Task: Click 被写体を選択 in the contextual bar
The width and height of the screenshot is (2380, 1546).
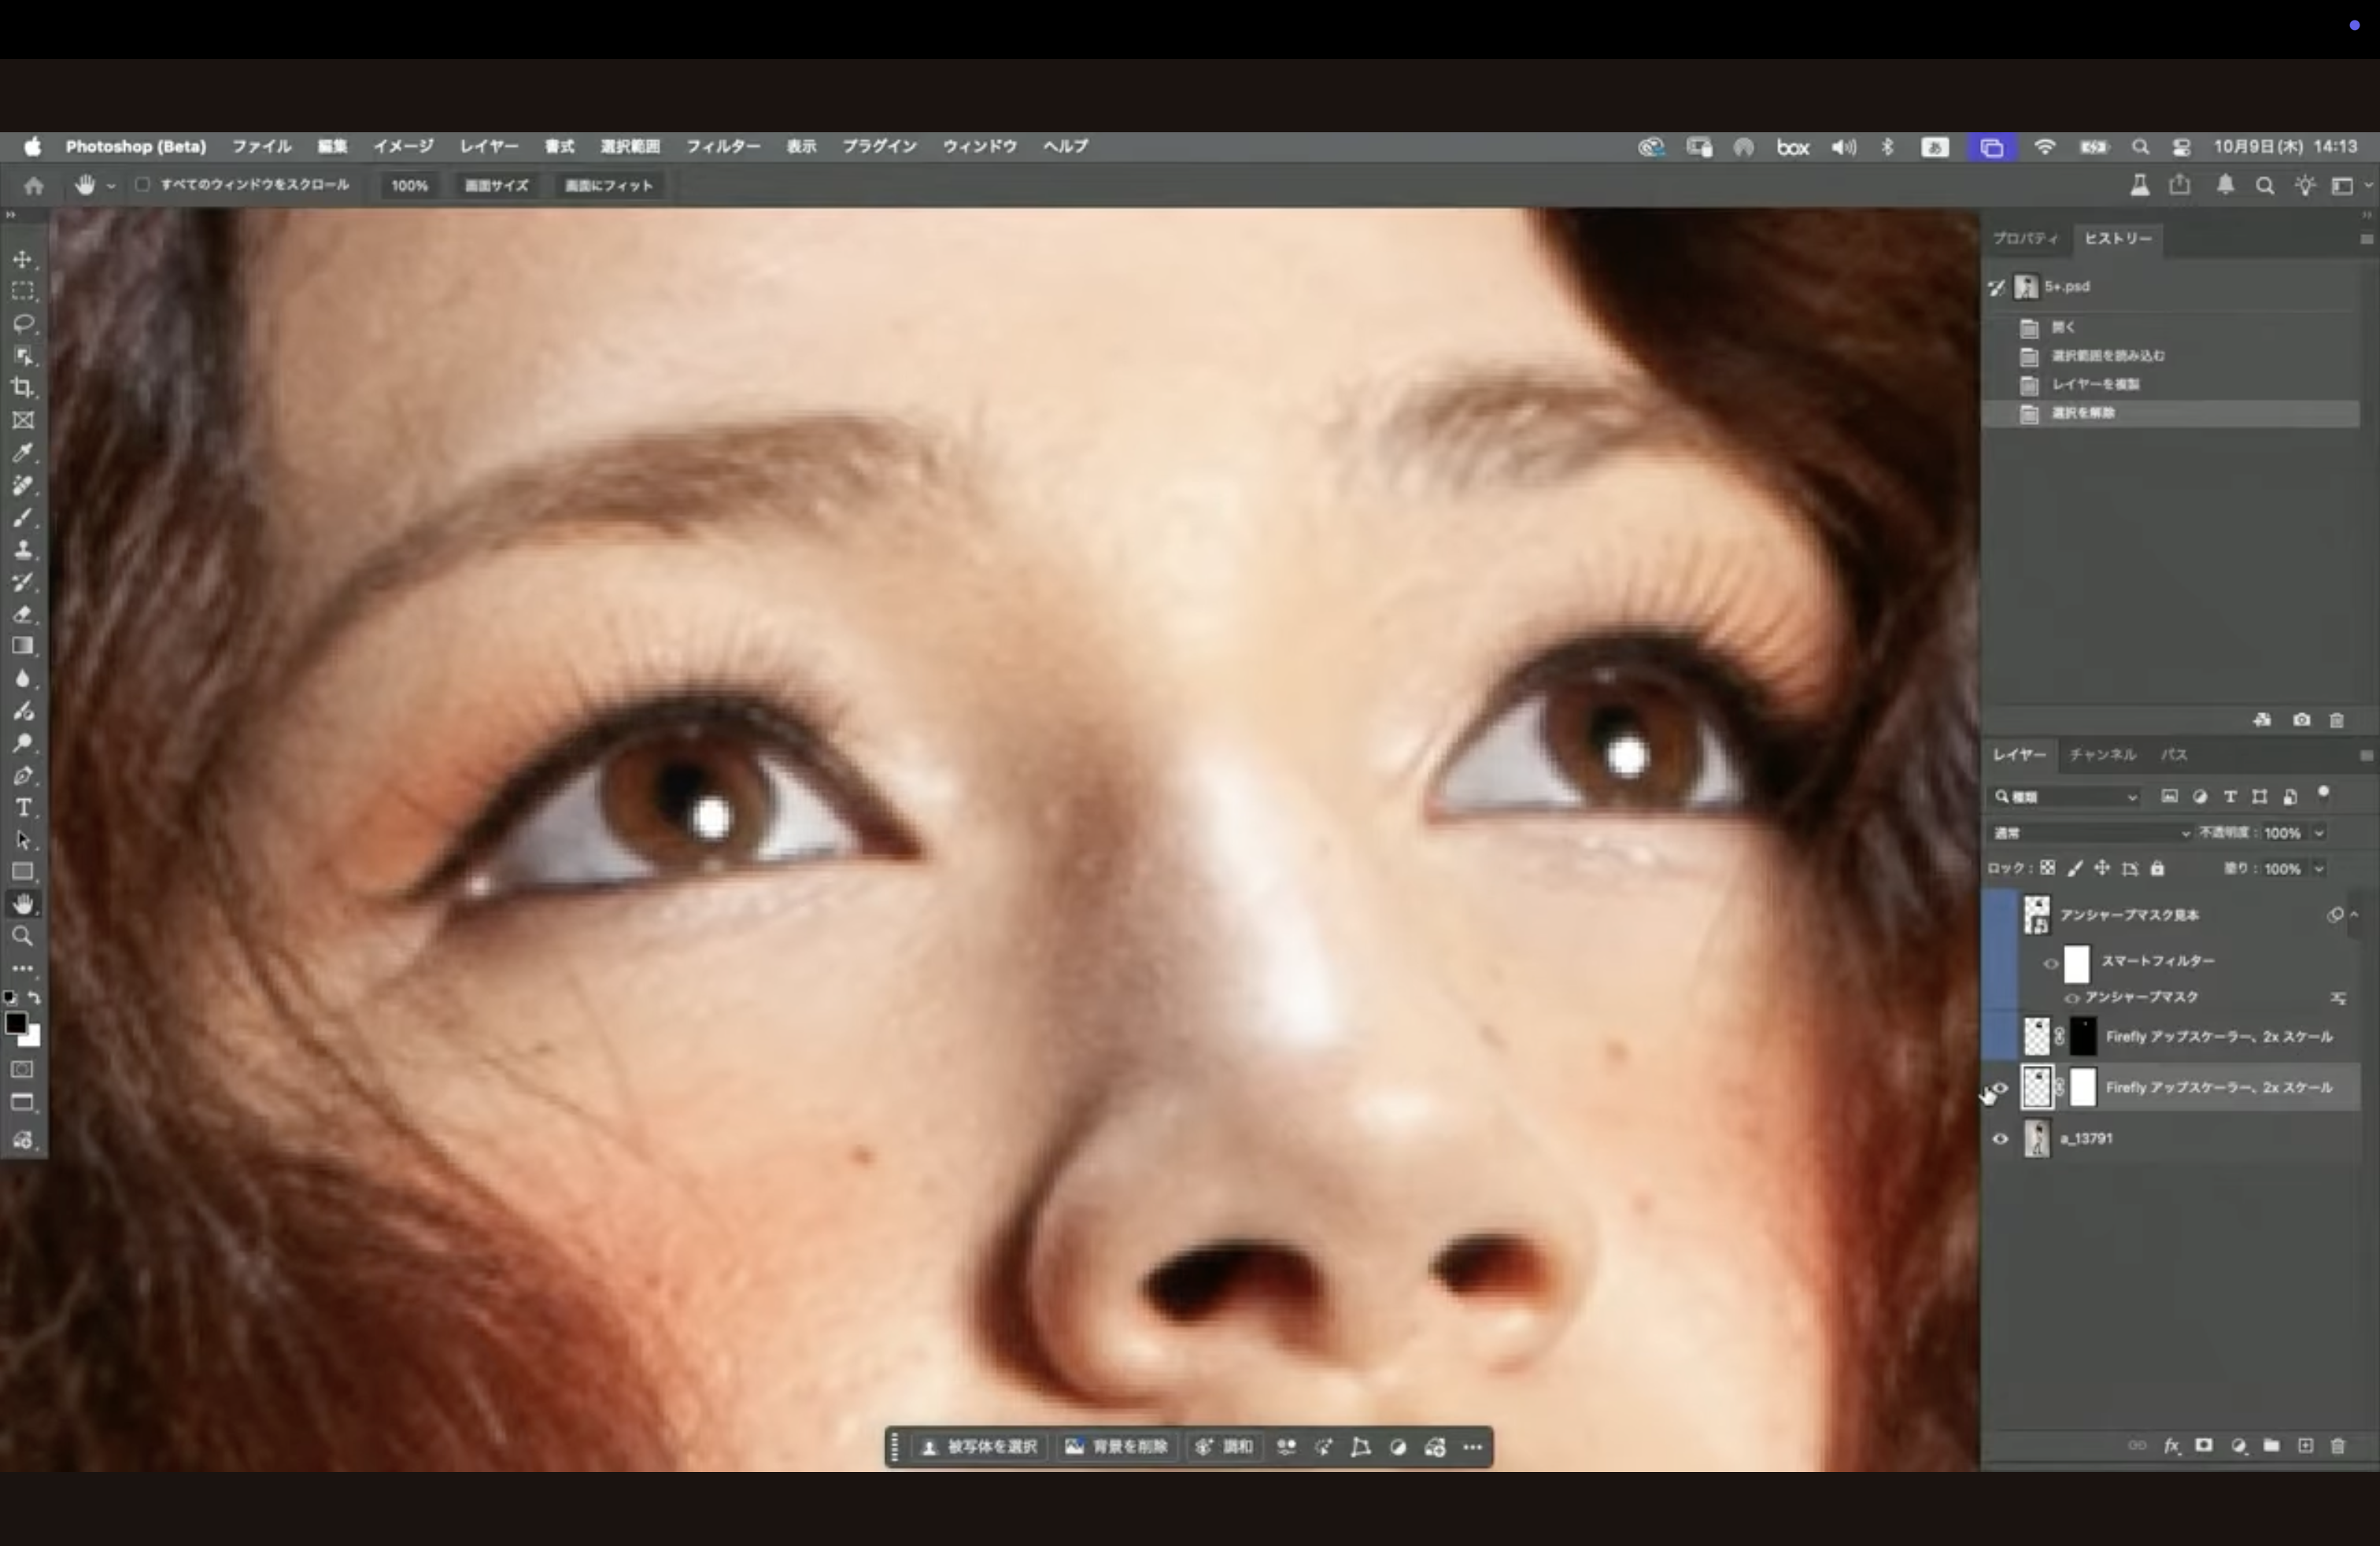Action: (980, 1447)
